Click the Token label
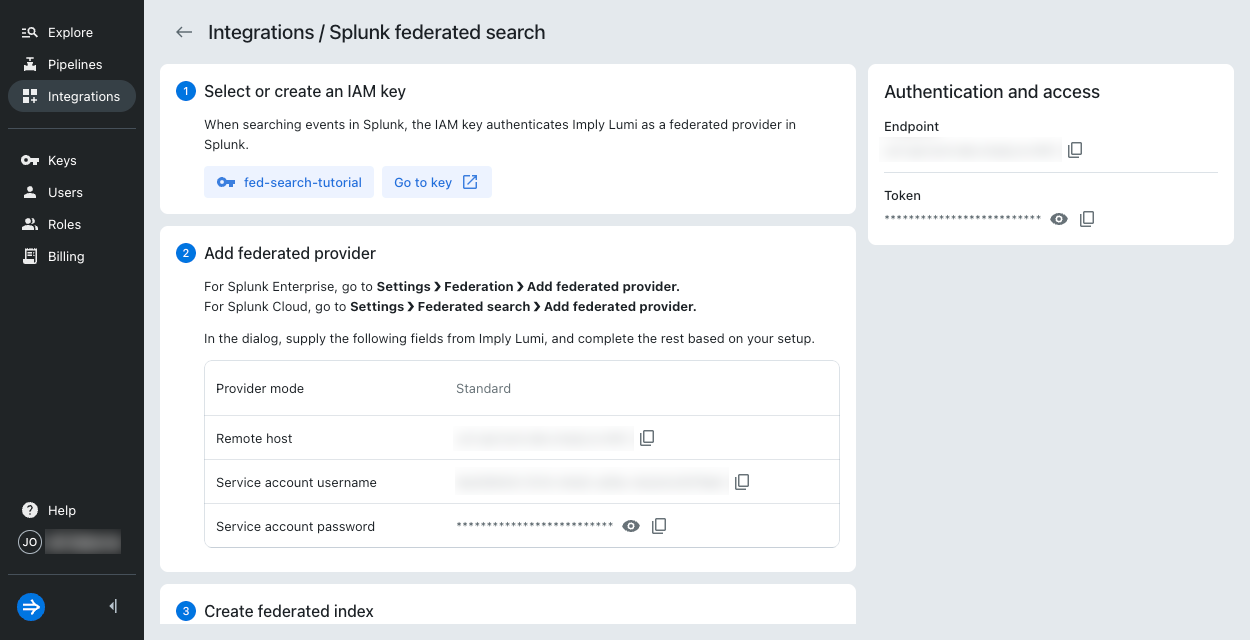 coord(902,196)
